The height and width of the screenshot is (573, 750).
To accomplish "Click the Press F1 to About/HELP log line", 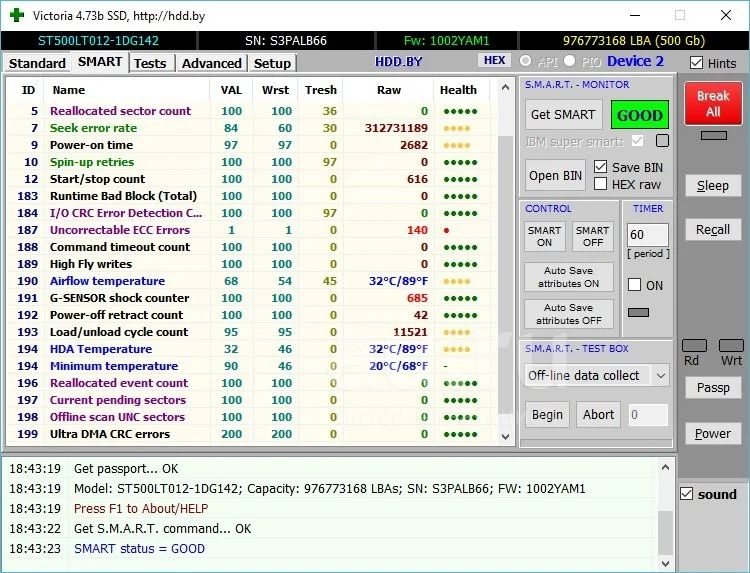I will tap(141, 508).
